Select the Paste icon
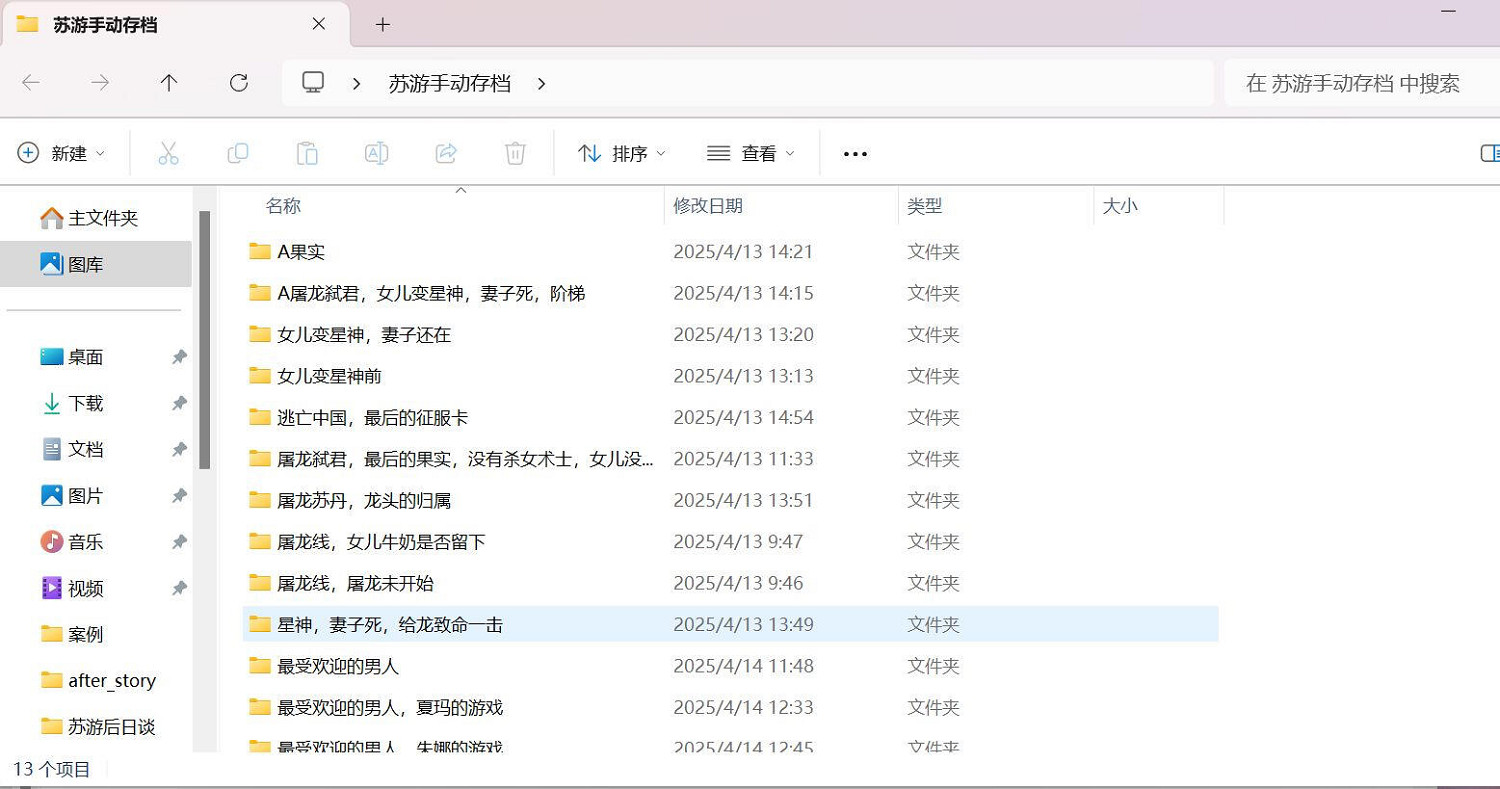This screenshot has width=1500, height=789. 306,152
